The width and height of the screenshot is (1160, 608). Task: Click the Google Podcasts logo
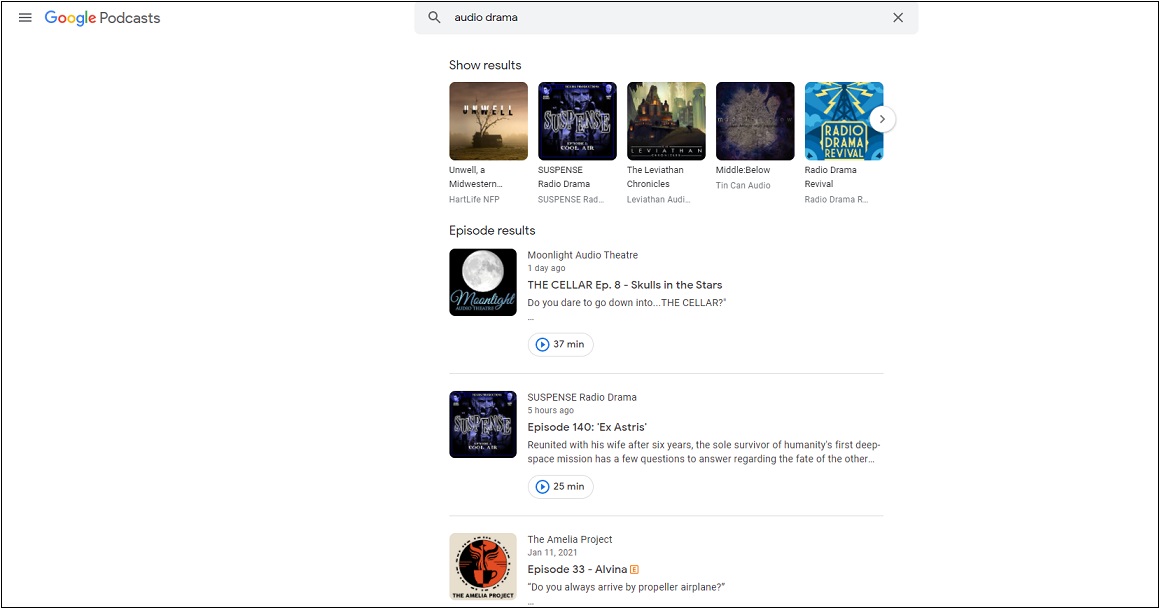(102, 18)
